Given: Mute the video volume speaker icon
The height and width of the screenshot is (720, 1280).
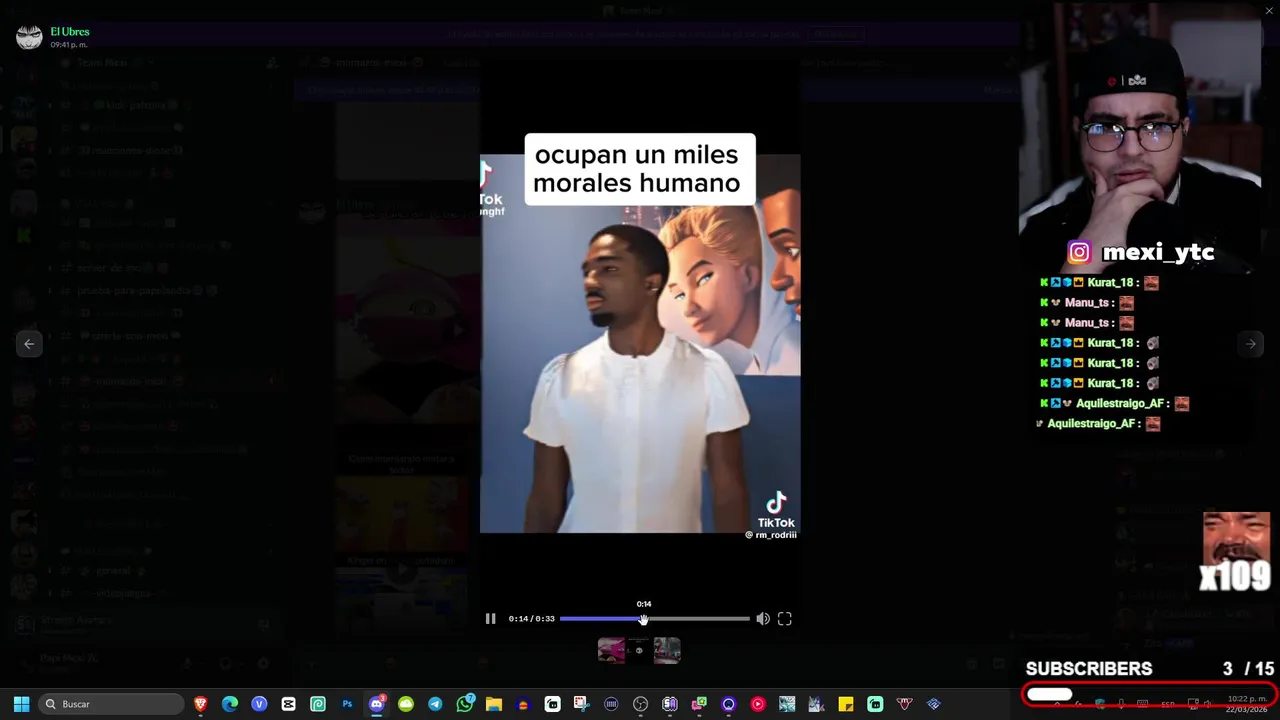Looking at the screenshot, I should (763, 619).
